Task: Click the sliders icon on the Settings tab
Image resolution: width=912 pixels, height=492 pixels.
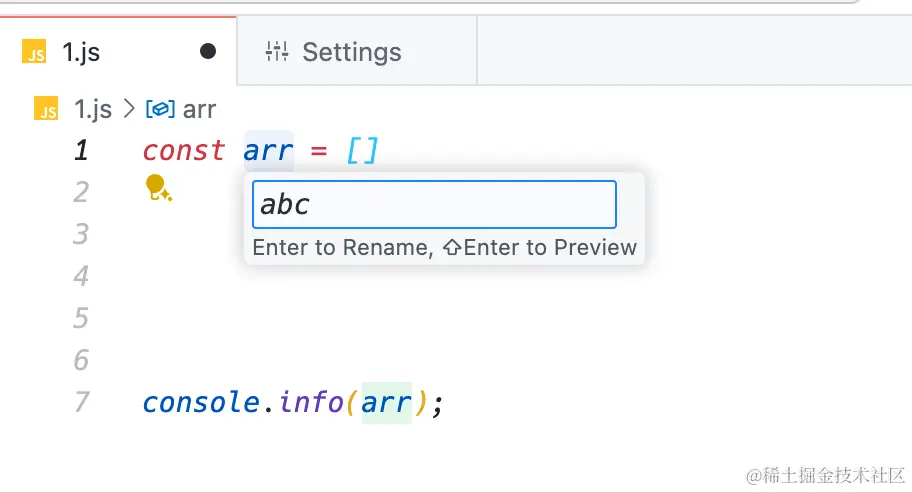Action: (277, 52)
